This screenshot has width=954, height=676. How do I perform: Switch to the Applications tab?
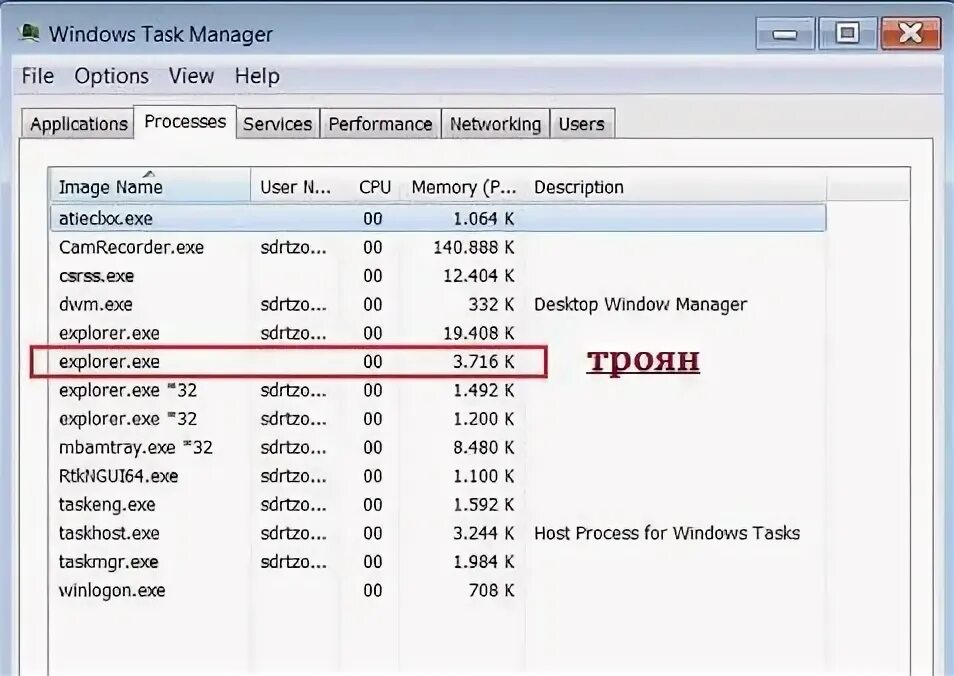(78, 124)
